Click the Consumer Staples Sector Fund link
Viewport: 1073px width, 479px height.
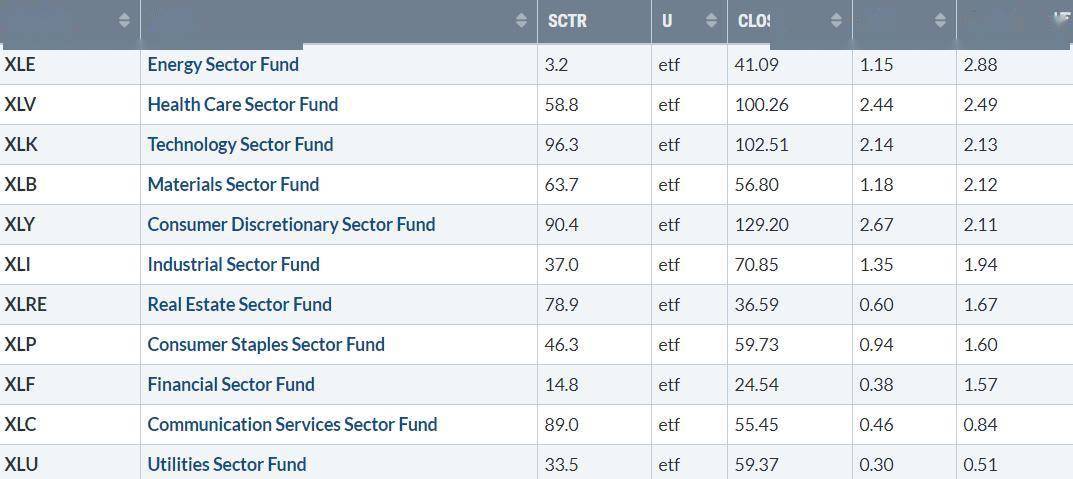point(266,344)
